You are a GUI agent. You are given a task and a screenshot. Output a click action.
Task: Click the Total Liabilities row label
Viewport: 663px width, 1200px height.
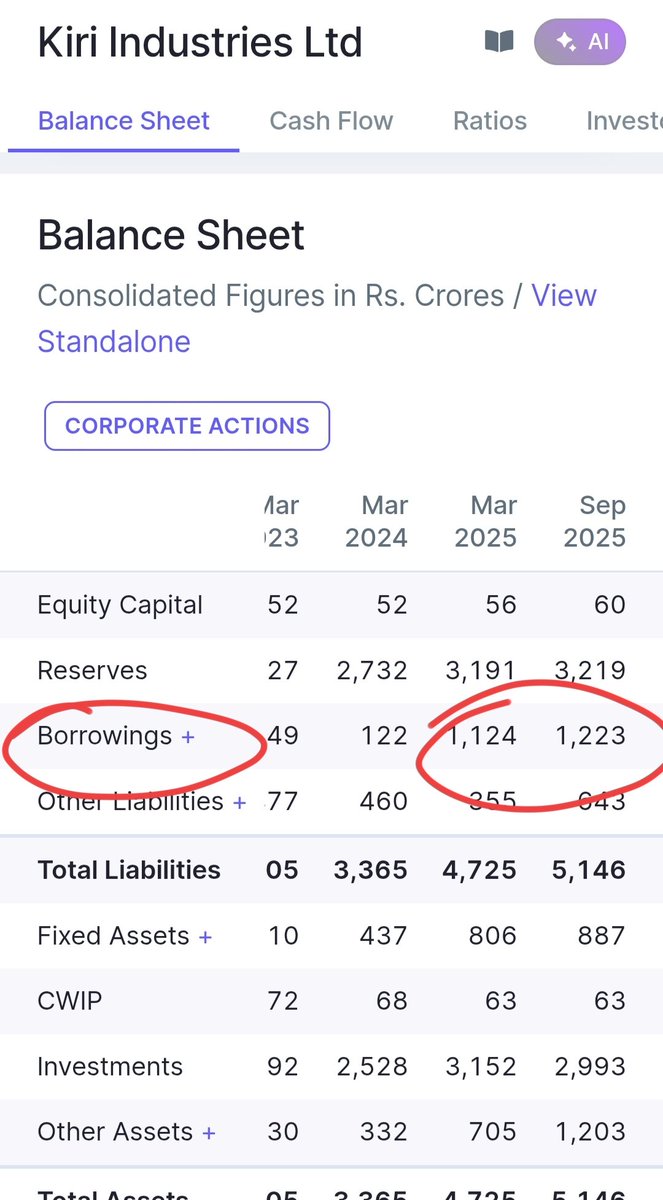click(x=129, y=870)
